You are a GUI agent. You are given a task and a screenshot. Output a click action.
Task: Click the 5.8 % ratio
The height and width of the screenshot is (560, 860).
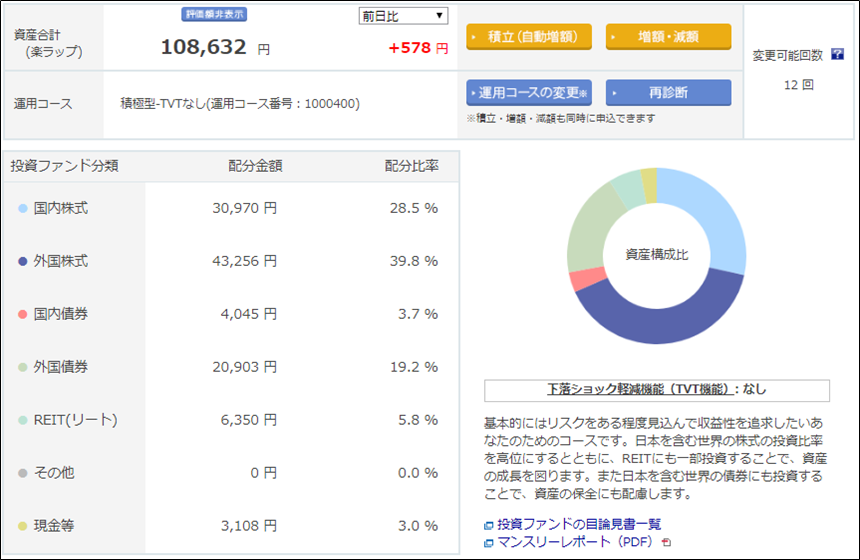click(x=418, y=420)
